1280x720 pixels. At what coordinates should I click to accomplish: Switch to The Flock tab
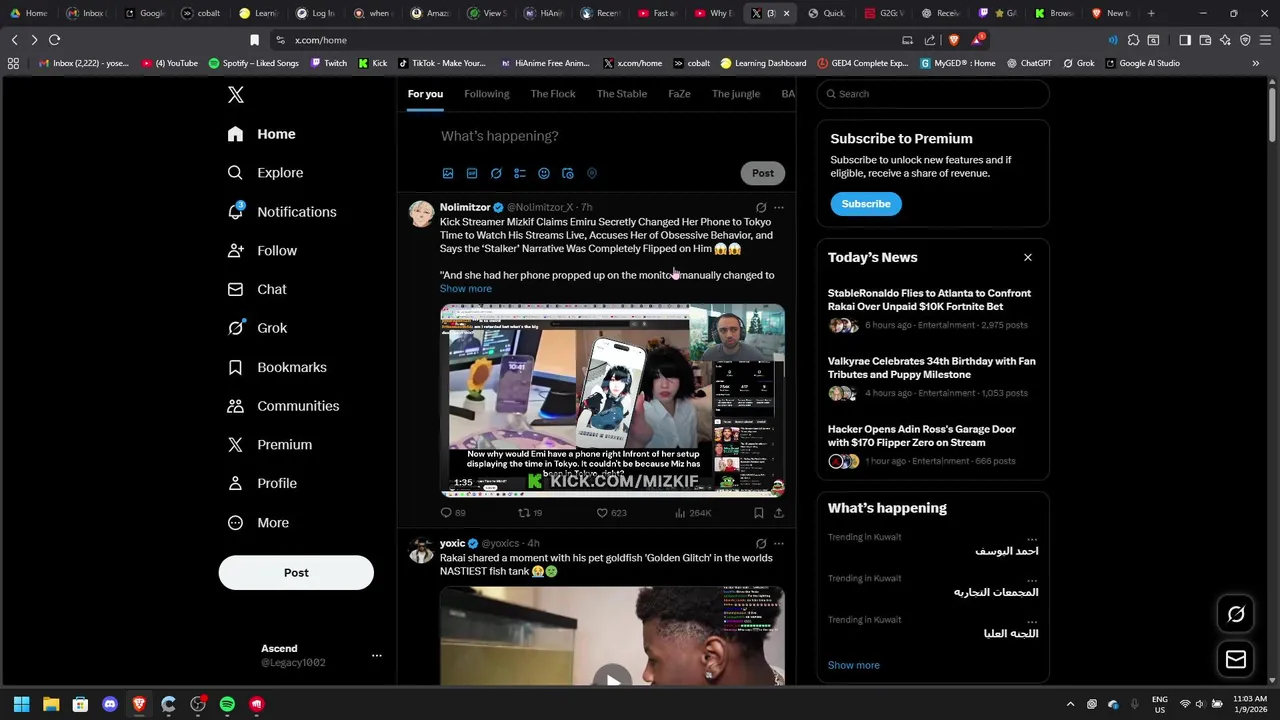click(553, 94)
